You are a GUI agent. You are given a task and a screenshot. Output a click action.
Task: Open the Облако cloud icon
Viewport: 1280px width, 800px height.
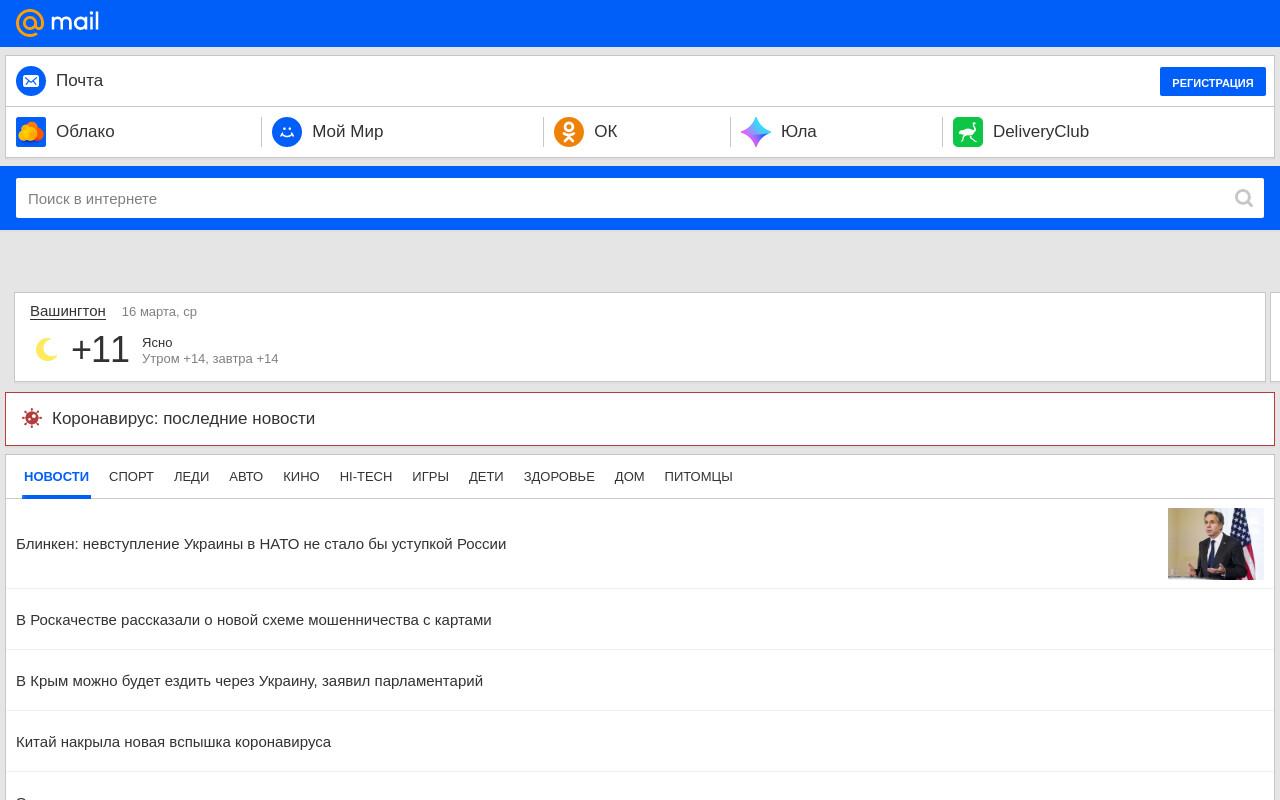pos(31,132)
